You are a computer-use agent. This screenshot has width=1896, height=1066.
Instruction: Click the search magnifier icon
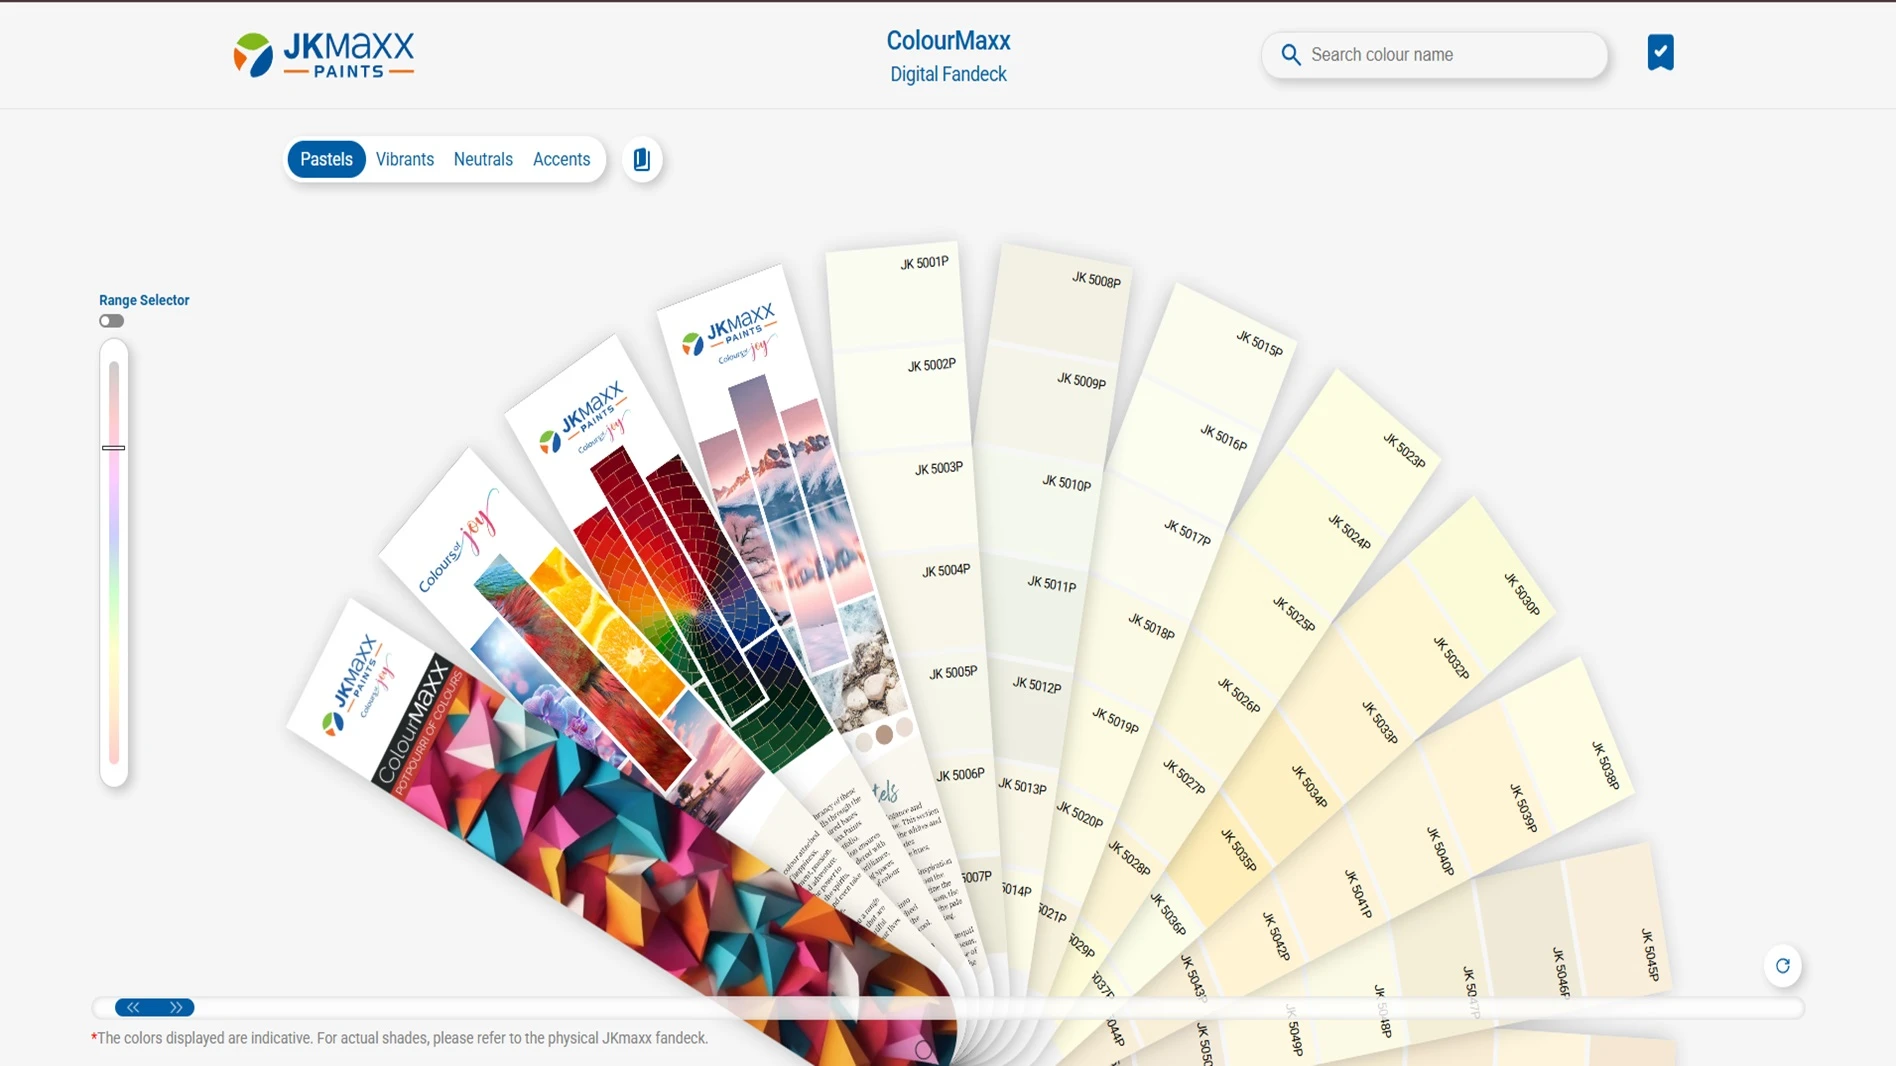pyautogui.click(x=1291, y=55)
